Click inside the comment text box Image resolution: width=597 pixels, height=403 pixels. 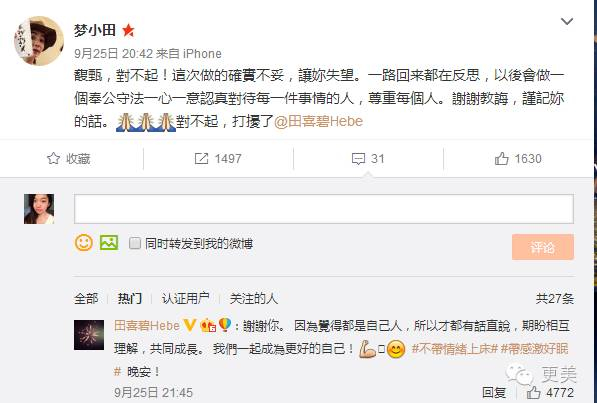tap(324, 209)
